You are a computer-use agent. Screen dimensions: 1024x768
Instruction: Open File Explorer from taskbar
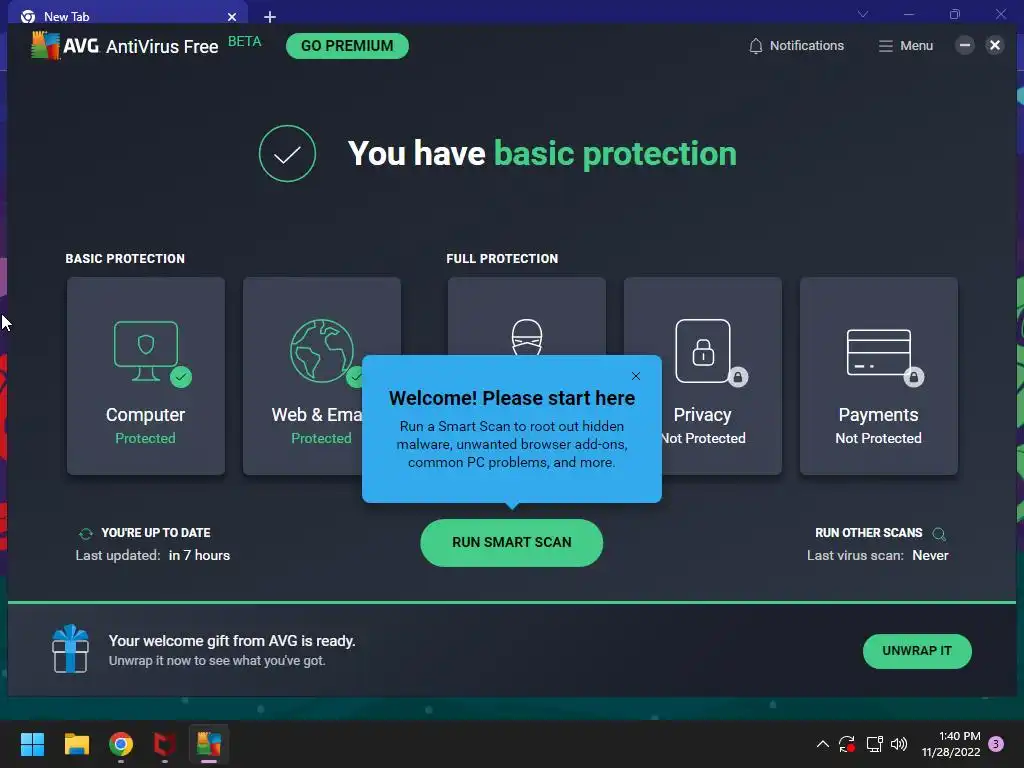(76, 744)
